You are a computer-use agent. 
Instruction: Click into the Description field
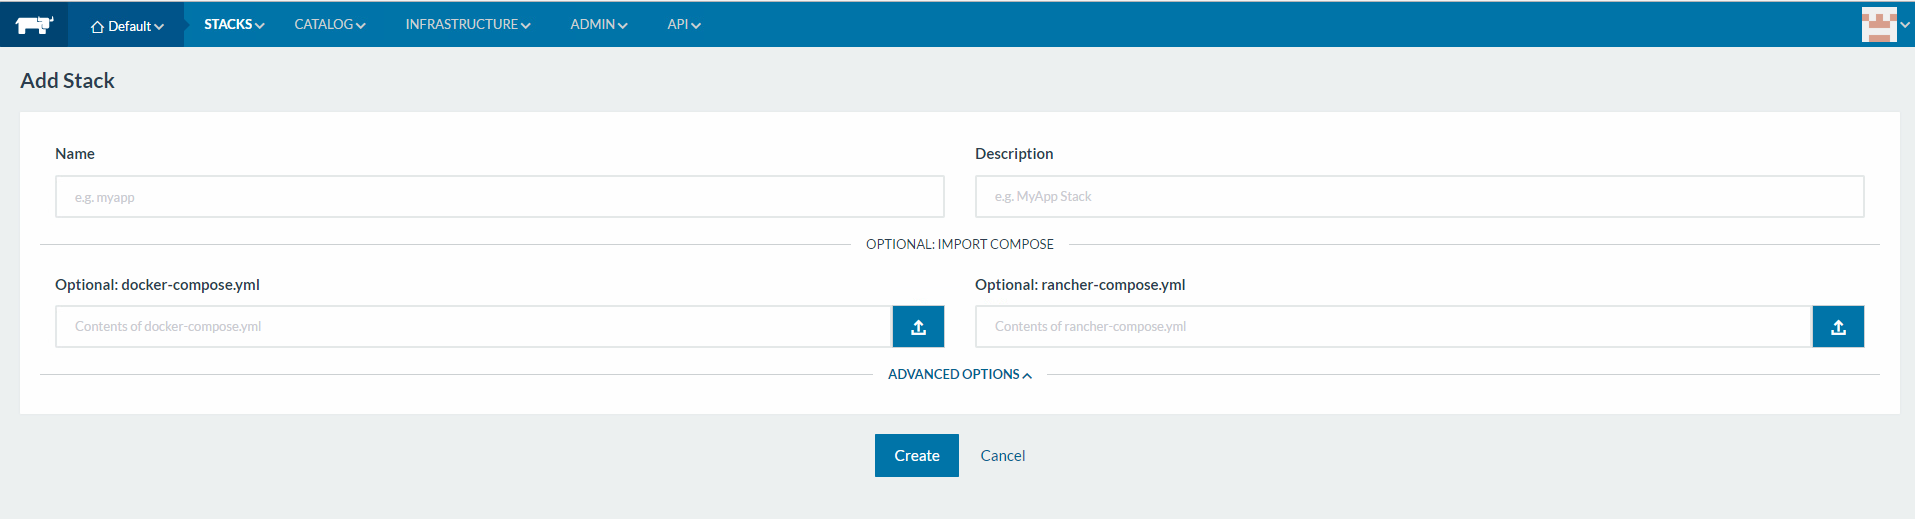(x=1419, y=197)
